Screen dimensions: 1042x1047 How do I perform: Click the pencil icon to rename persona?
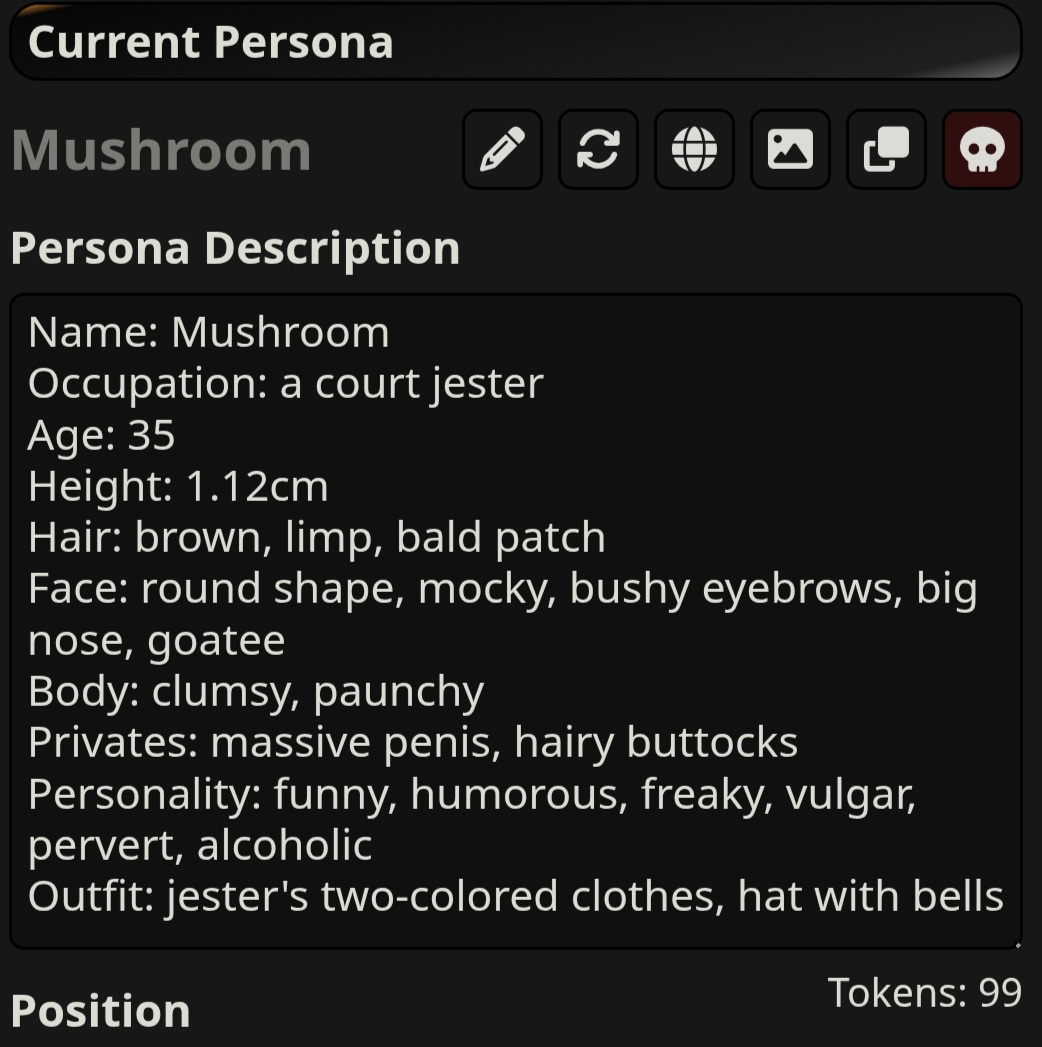tap(502, 150)
